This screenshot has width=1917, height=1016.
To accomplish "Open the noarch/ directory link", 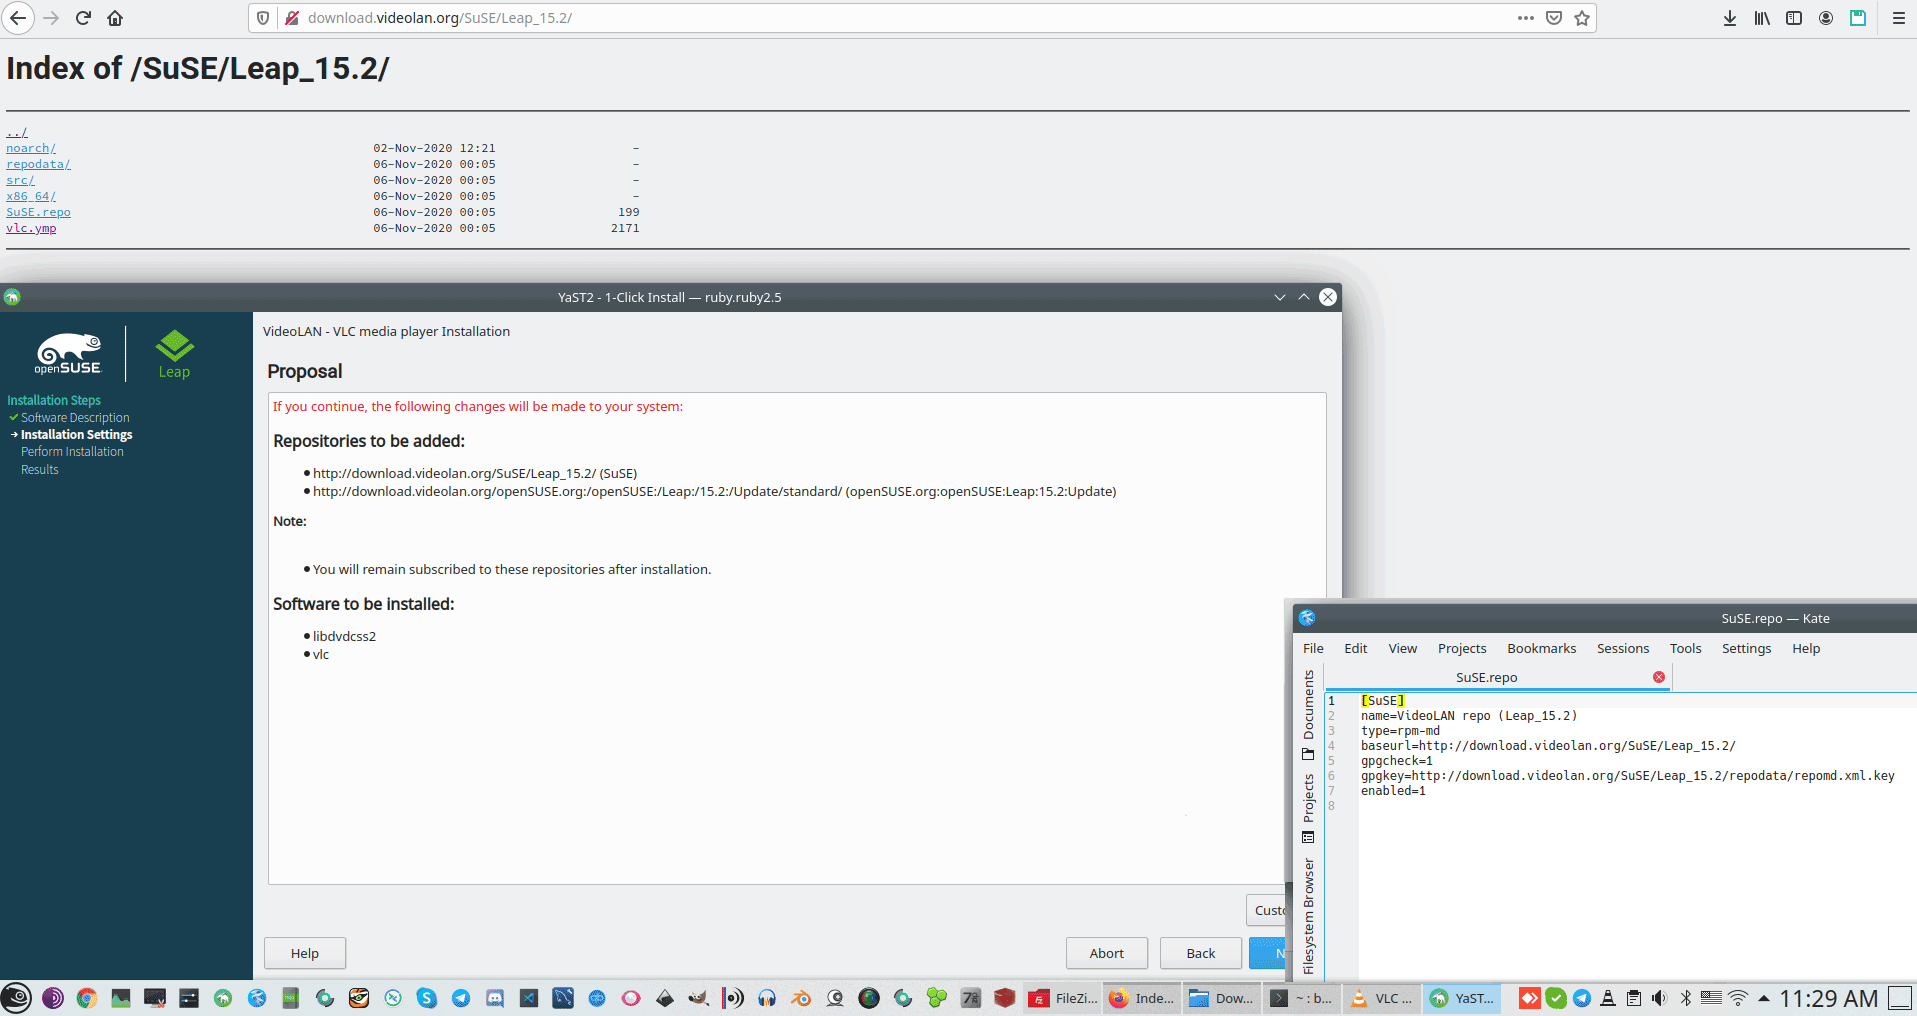I will pyautogui.click(x=31, y=148).
